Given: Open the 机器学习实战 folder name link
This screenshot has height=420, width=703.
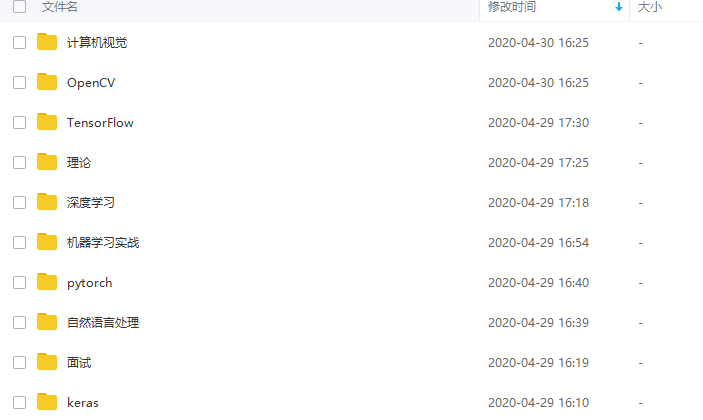Looking at the screenshot, I should pos(103,242).
